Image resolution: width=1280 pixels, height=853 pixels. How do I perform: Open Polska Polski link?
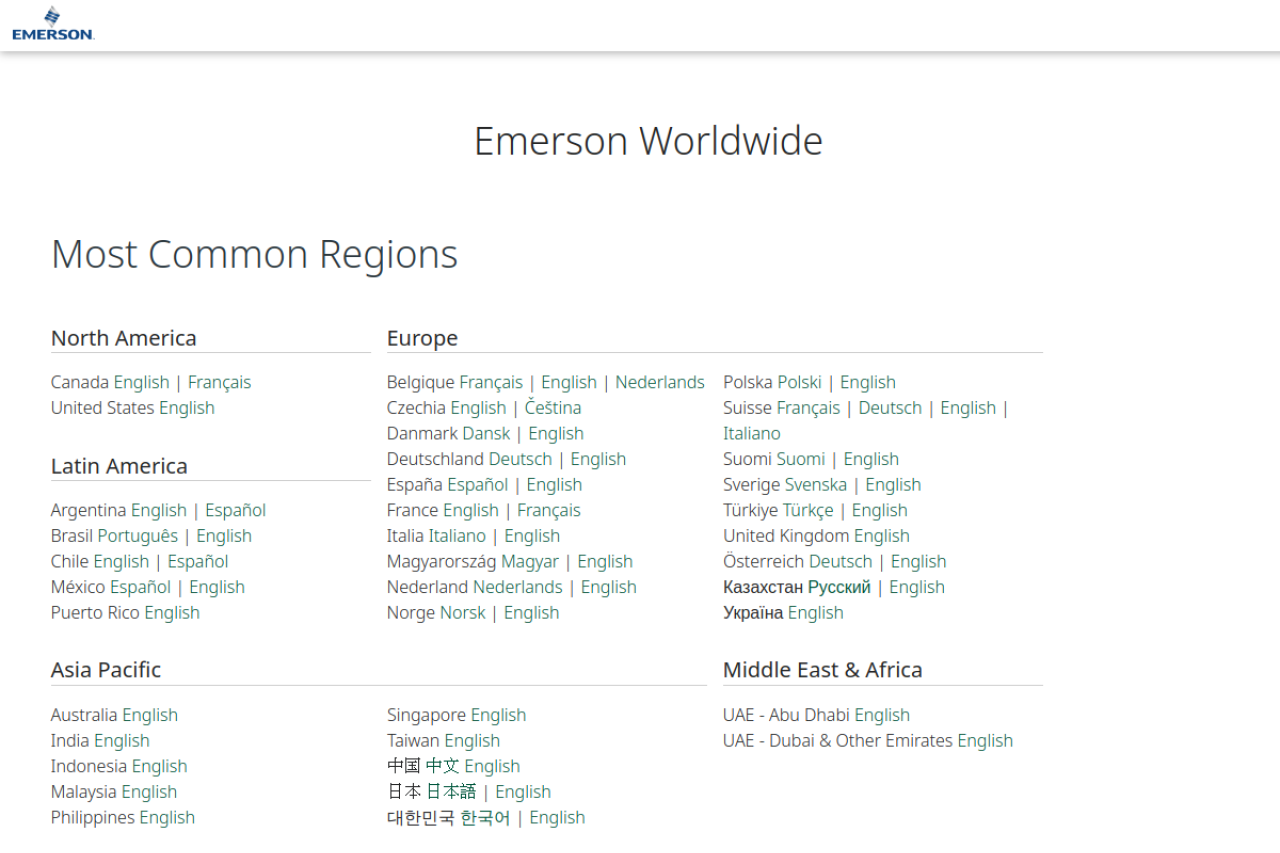[x=800, y=382]
